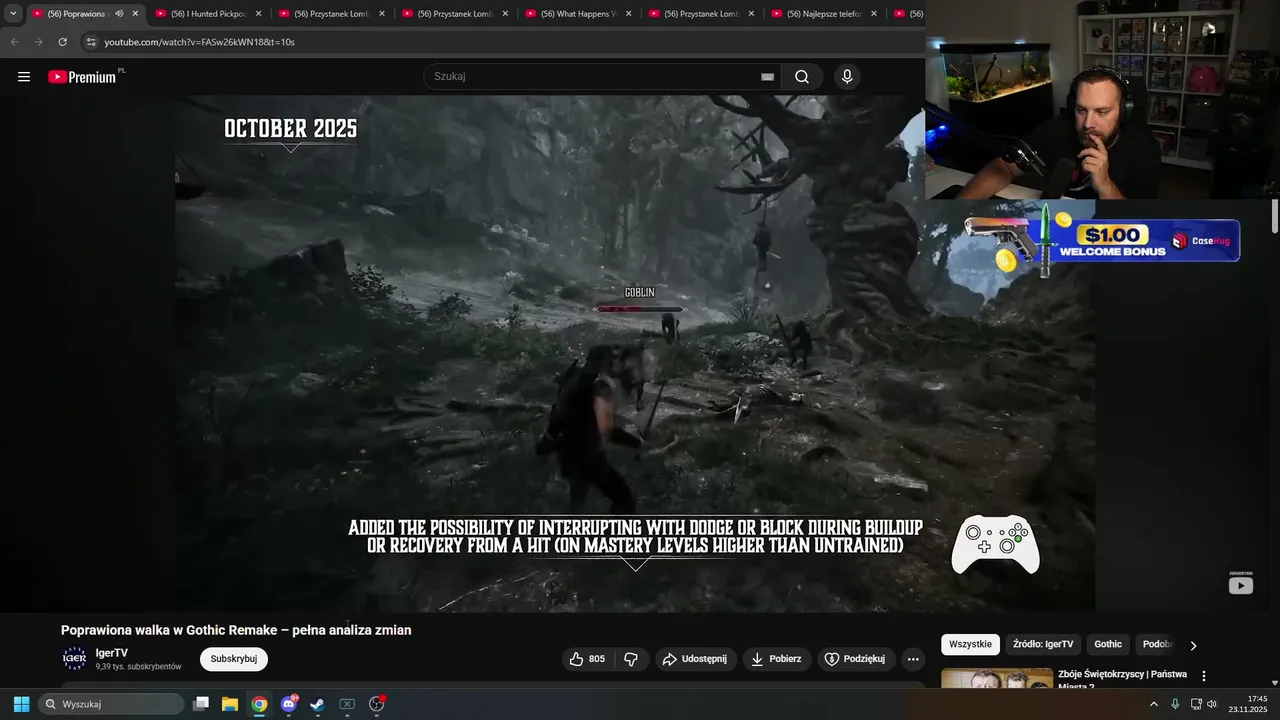The width and height of the screenshot is (1280, 720).
Task: Show hidden system tray icons
Action: pos(1153,704)
